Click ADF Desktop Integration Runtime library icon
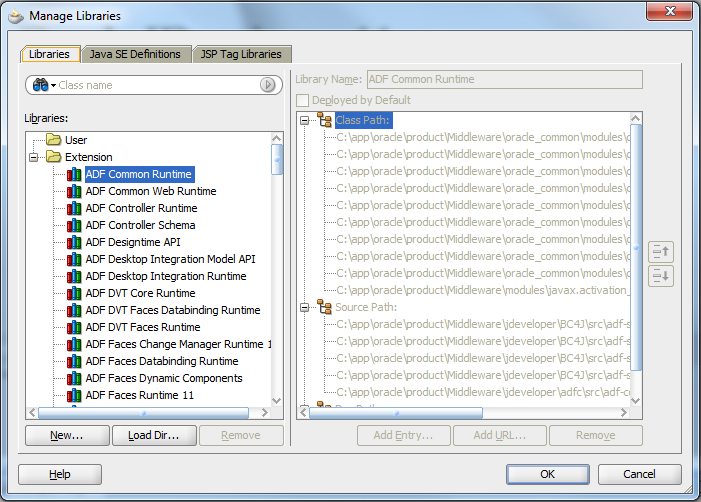Viewport: 701px width, 502px height. pos(74,276)
